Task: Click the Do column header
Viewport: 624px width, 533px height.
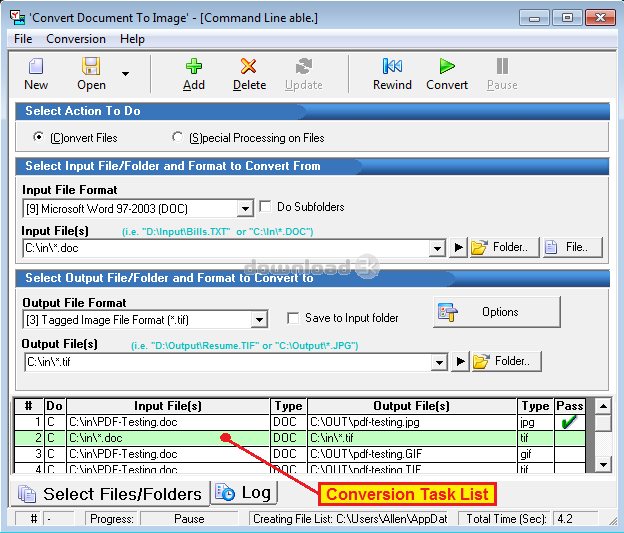Action: (x=55, y=406)
